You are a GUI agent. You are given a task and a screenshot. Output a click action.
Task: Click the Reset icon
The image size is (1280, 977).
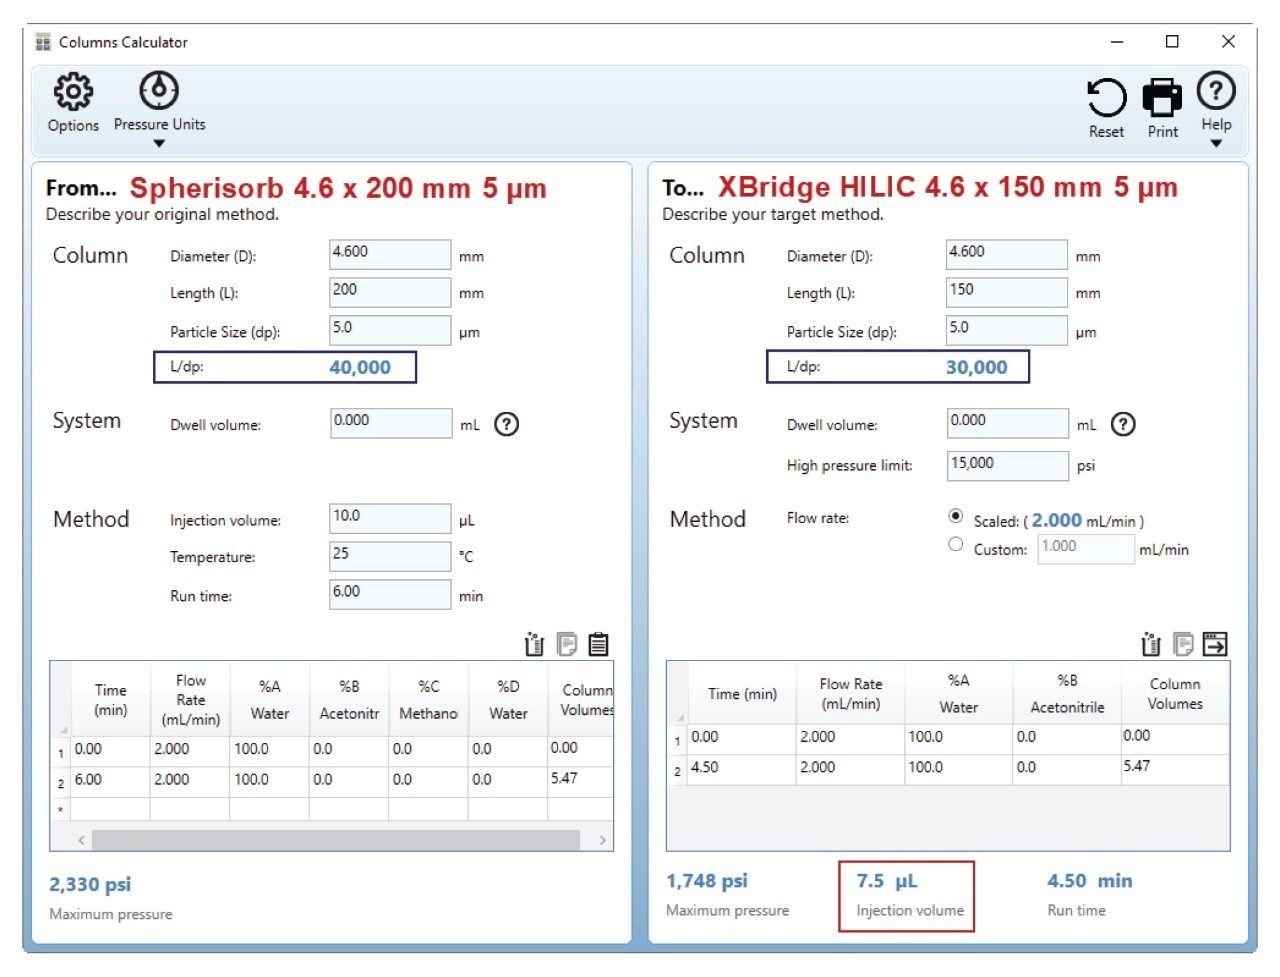[x=1106, y=98]
